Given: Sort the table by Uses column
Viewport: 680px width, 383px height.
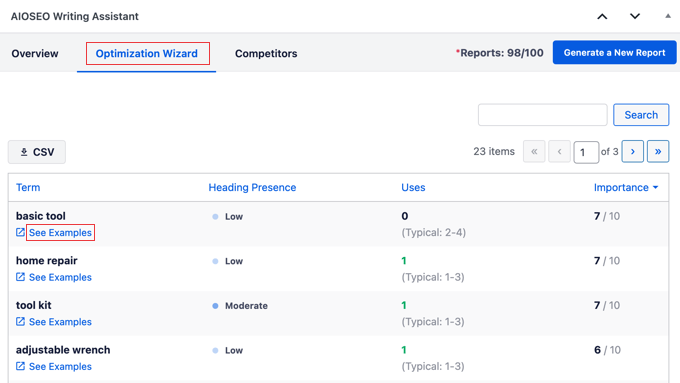Looking at the screenshot, I should point(413,187).
